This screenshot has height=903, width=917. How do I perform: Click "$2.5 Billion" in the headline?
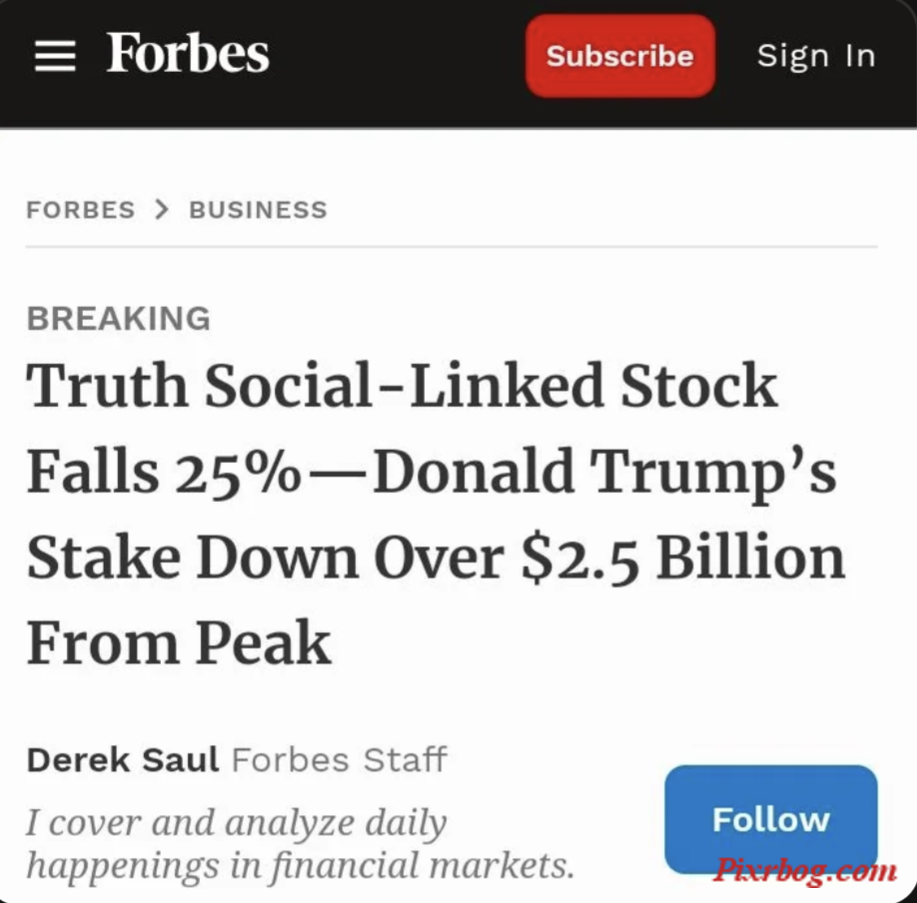(683, 559)
